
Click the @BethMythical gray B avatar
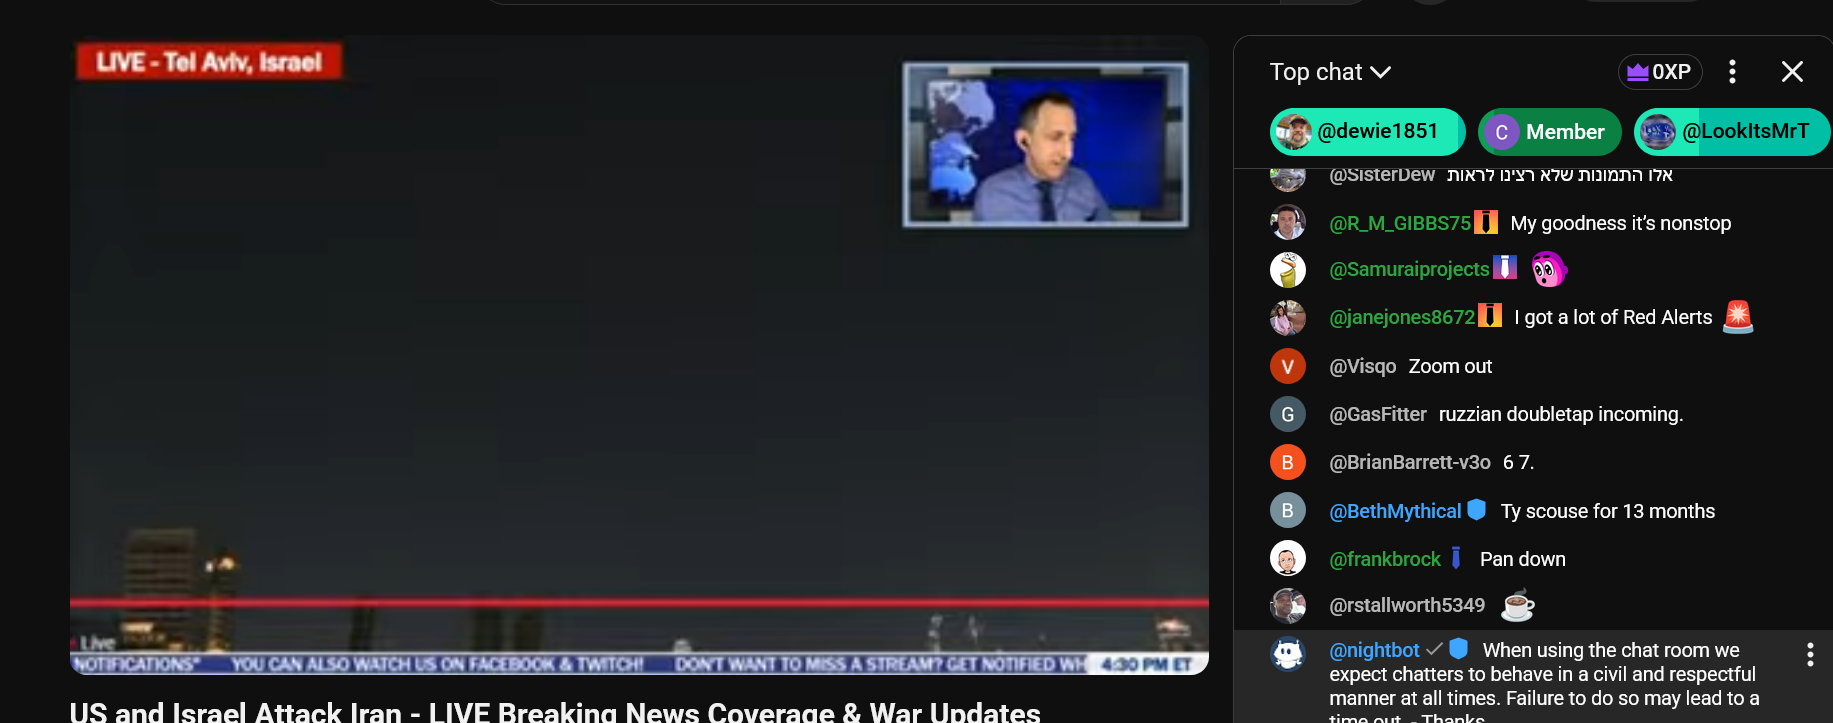(x=1288, y=510)
